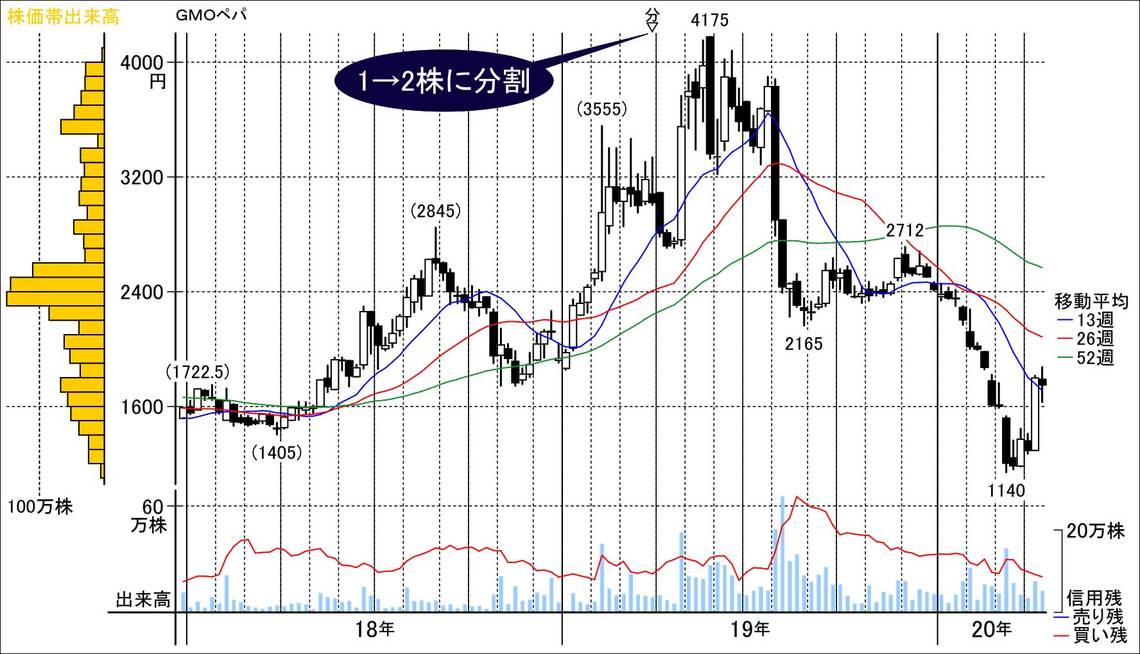Click the '1→2株に分割' callout bubble
The height and width of the screenshot is (654, 1140).
444,79
